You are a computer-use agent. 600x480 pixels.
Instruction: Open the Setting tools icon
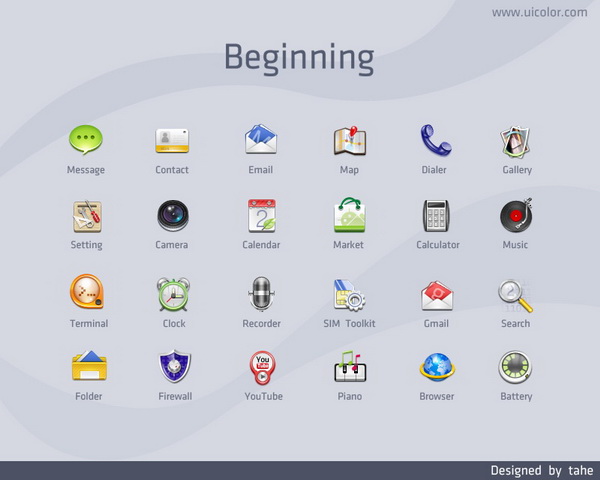click(x=86, y=216)
